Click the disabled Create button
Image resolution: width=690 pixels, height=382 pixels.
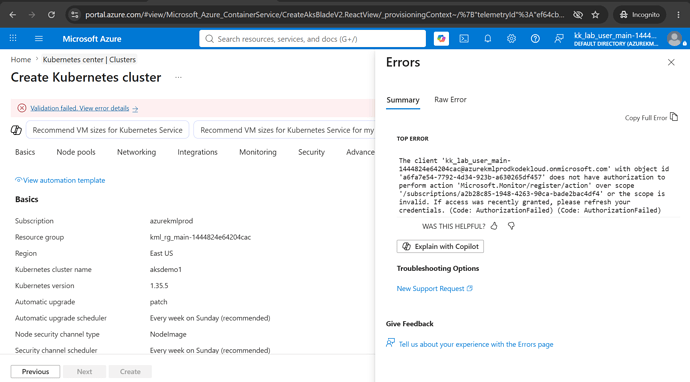pos(130,371)
